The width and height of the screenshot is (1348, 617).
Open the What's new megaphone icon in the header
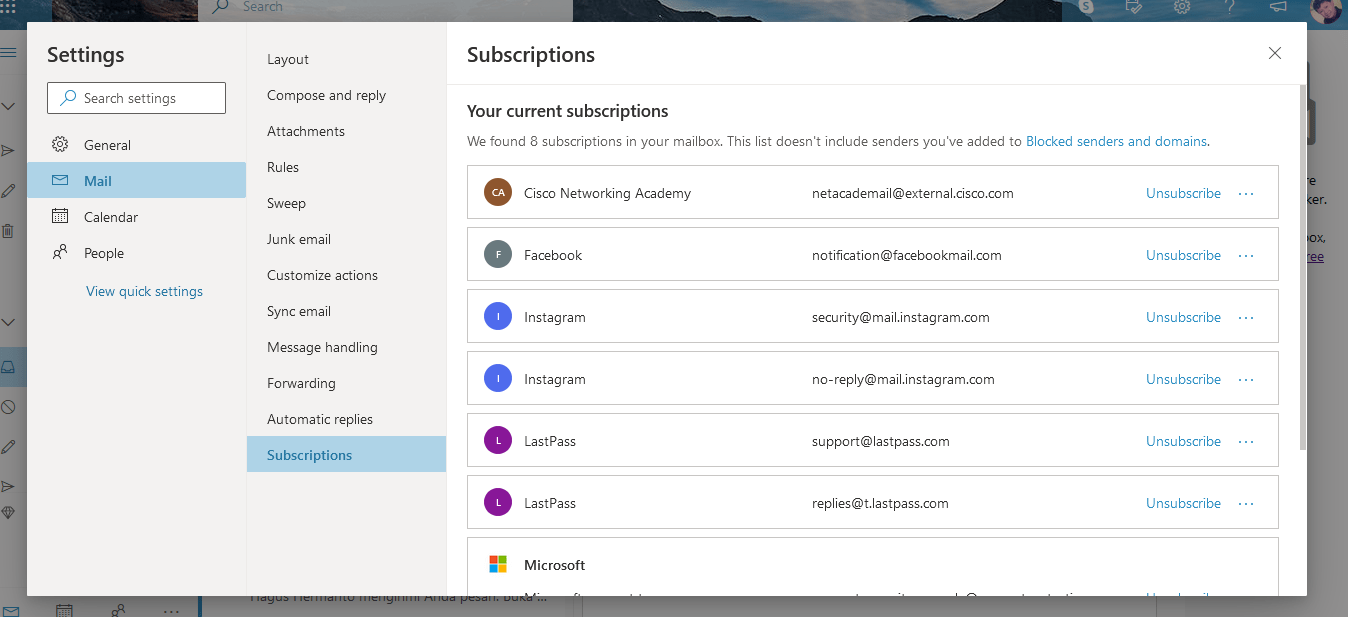(x=1278, y=6)
